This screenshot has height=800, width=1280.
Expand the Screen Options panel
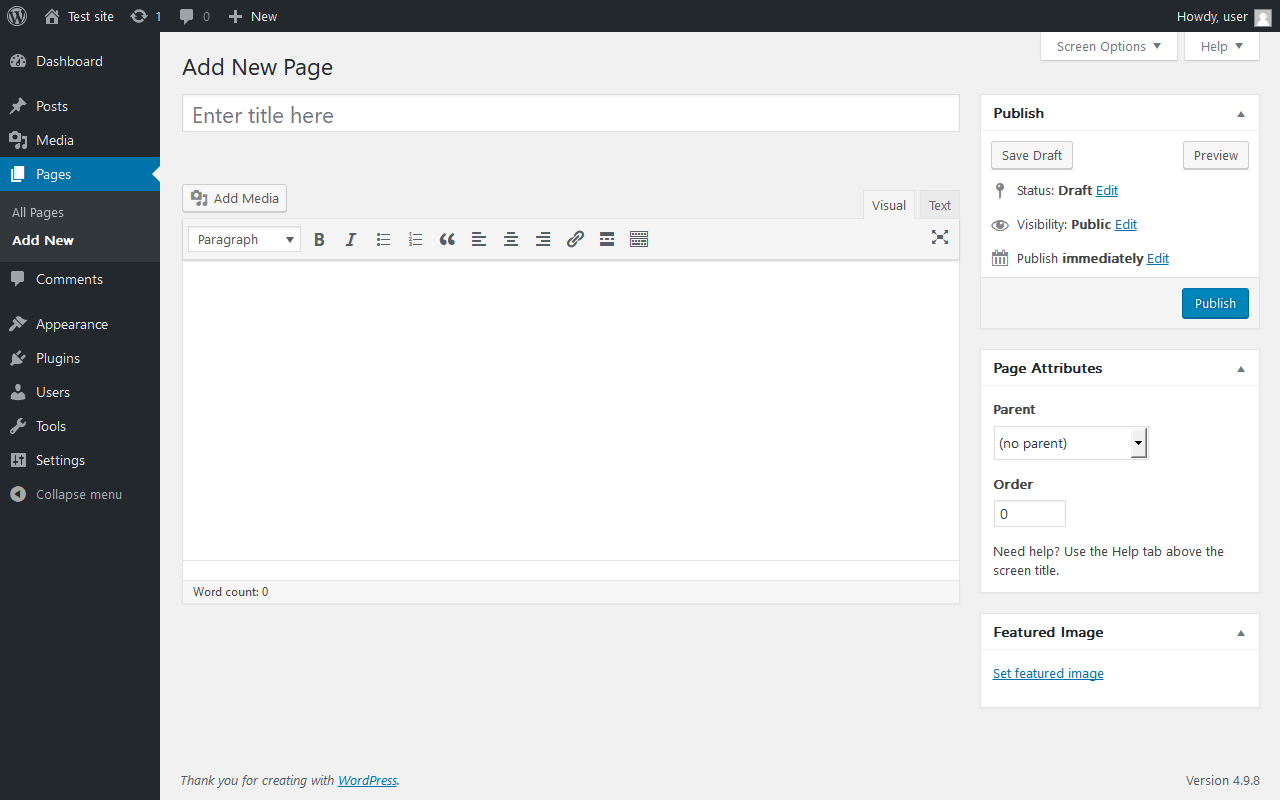click(x=1108, y=46)
